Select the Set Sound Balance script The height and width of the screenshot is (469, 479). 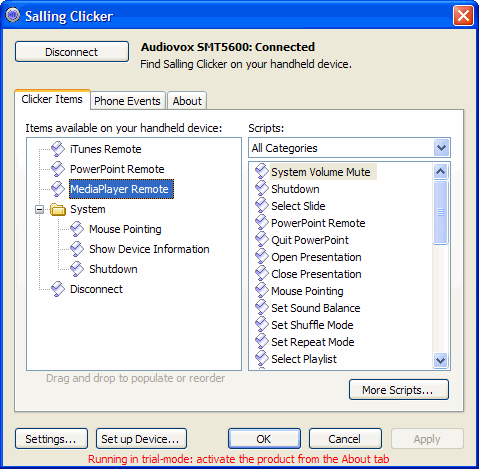[316, 308]
